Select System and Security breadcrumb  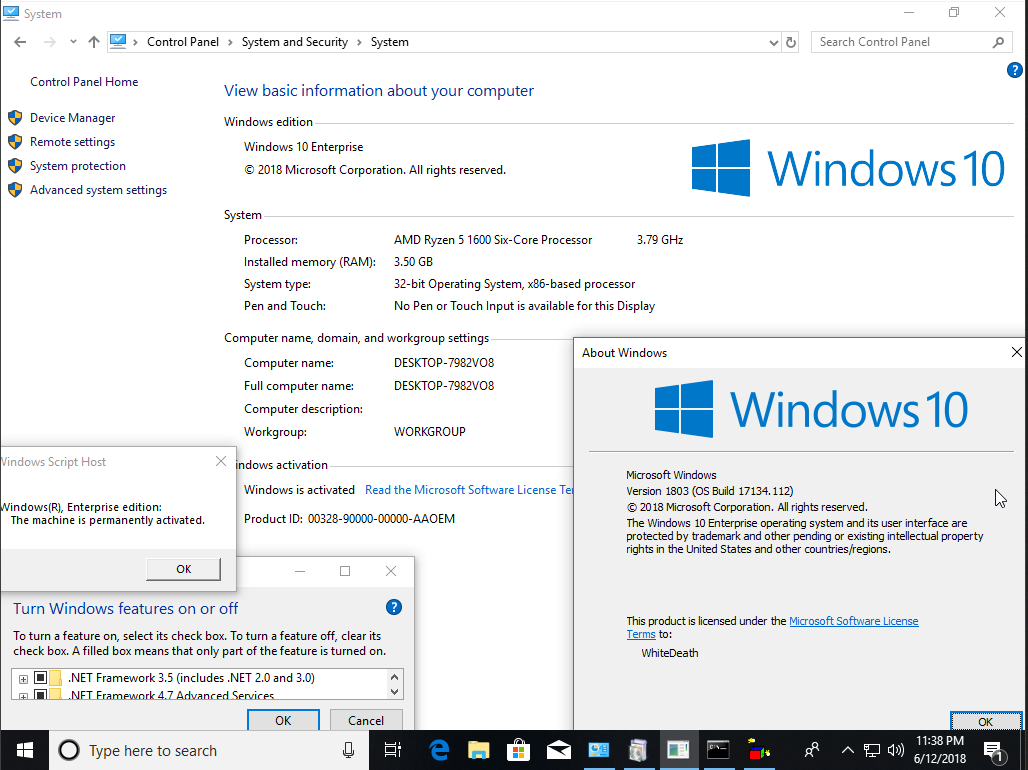coord(294,42)
